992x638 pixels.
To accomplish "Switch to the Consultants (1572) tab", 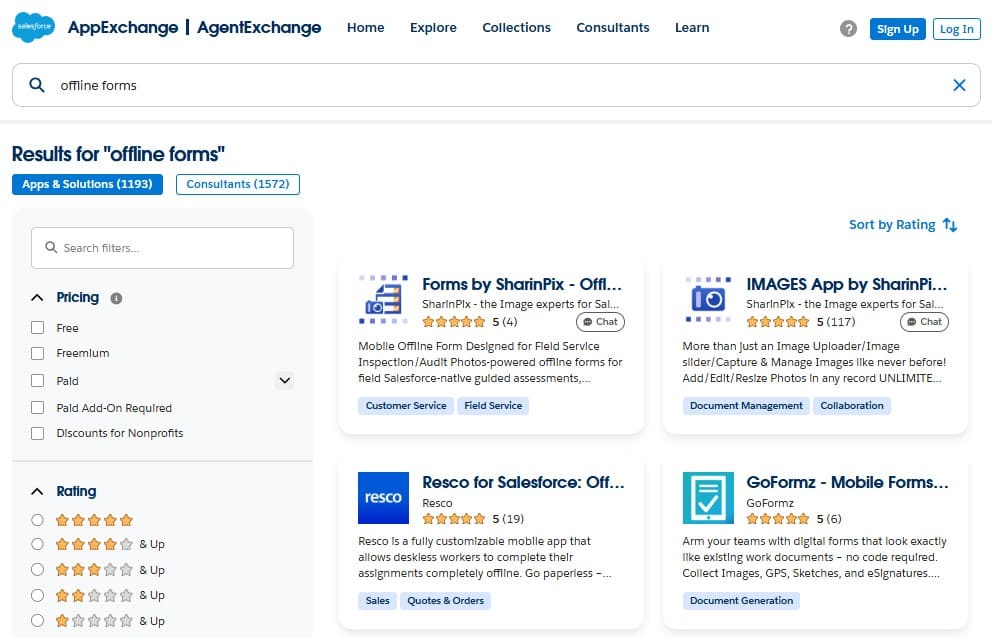I will click(x=237, y=184).
